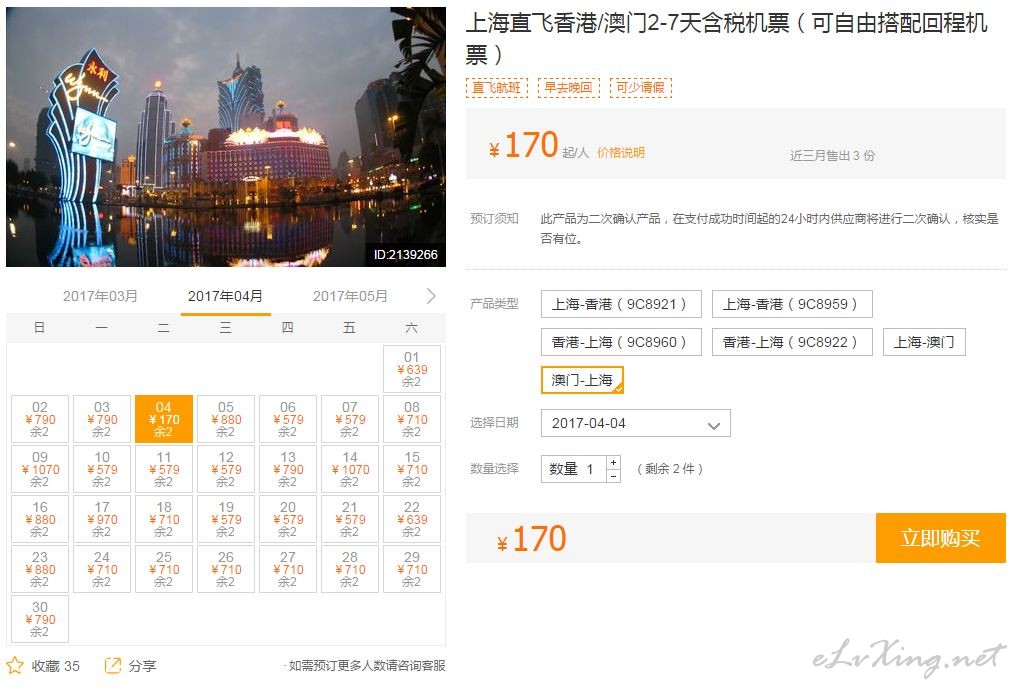Click the （剩余 2 件） stock text
Screen dimensions: 1017x691
(x=670, y=469)
